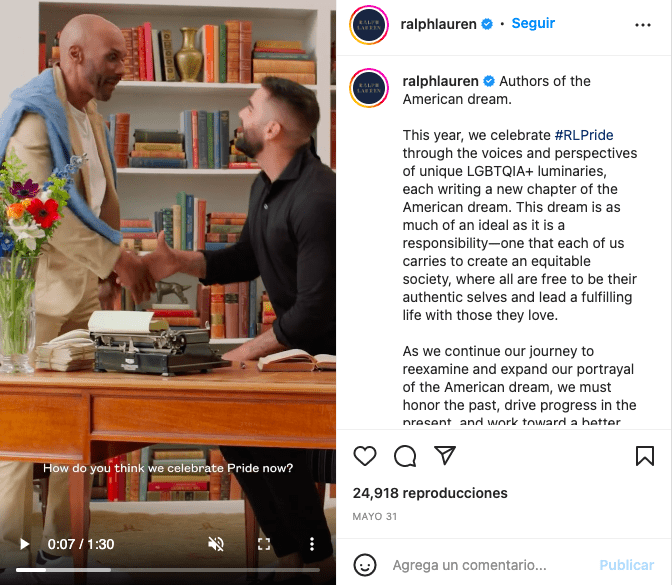Save post with the bookmark icon
This screenshot has width=672, height=585.
click(x=645, y=456)
